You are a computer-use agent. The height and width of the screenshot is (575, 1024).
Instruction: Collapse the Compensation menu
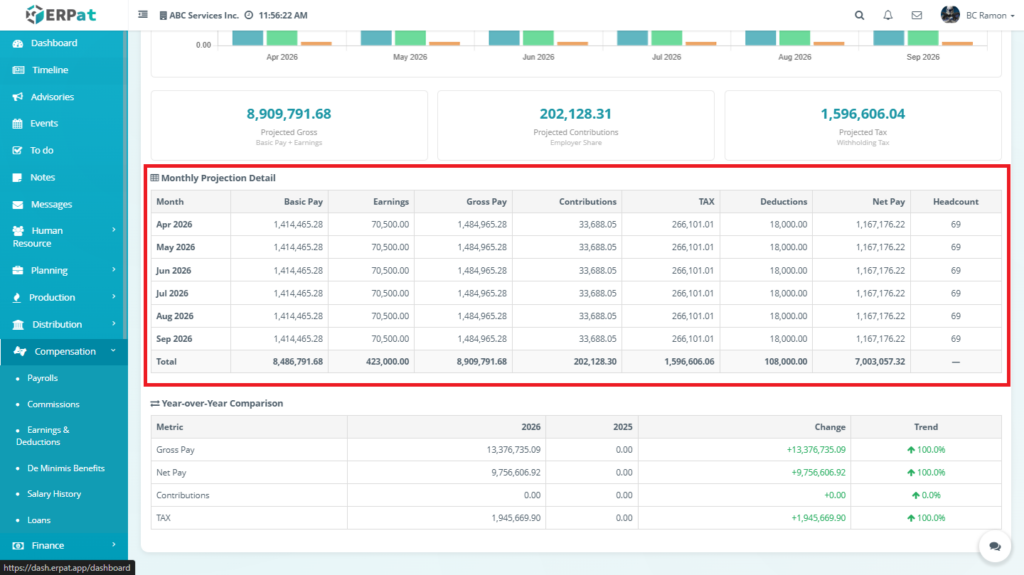[64, 351]
